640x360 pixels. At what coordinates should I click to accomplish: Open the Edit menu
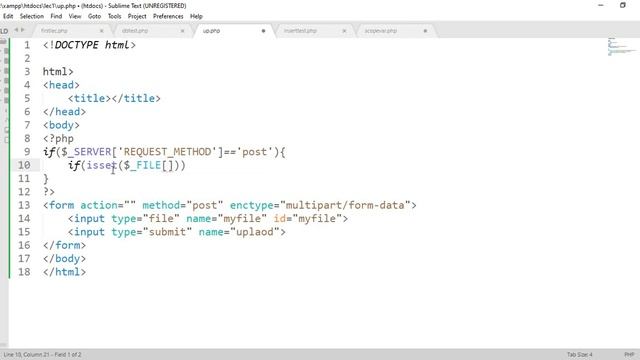8,16
